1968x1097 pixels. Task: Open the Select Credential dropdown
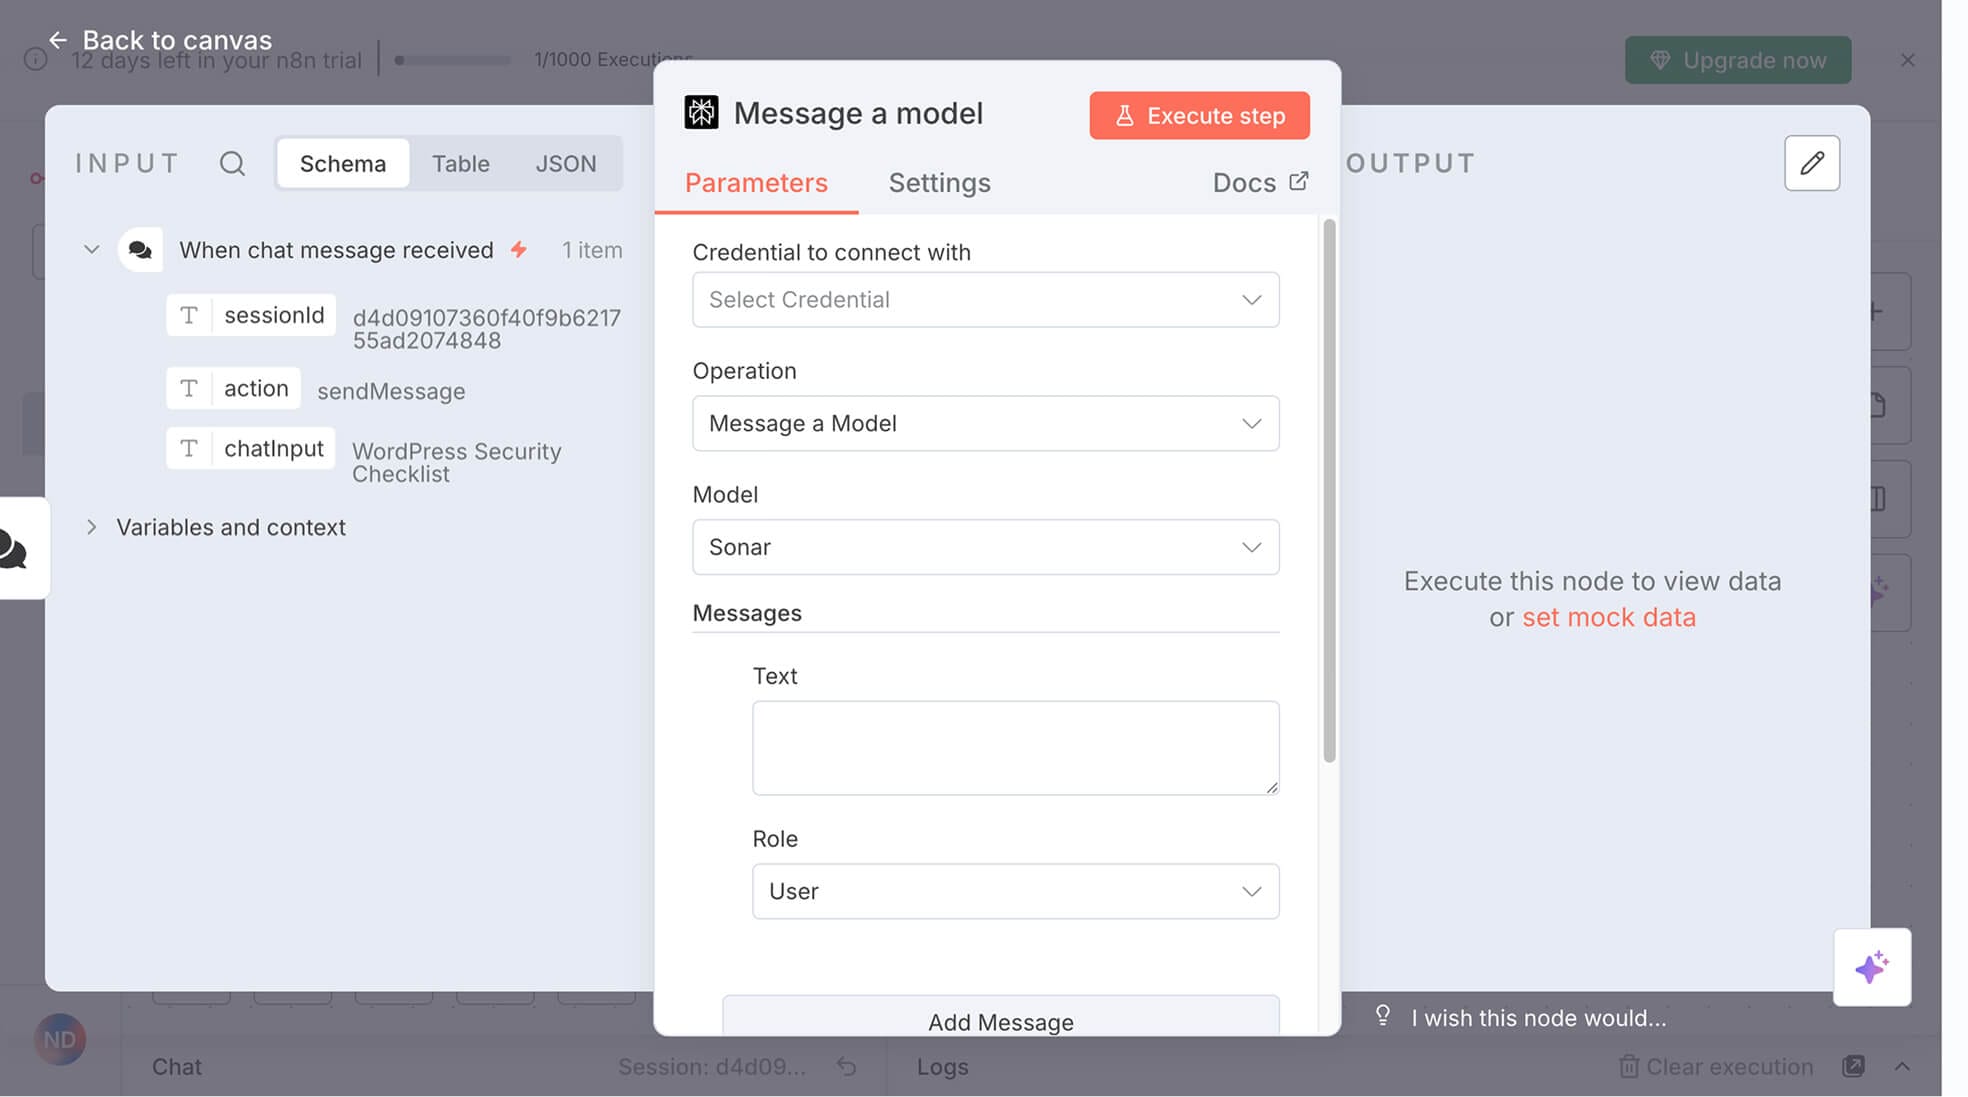click(985, 299)
